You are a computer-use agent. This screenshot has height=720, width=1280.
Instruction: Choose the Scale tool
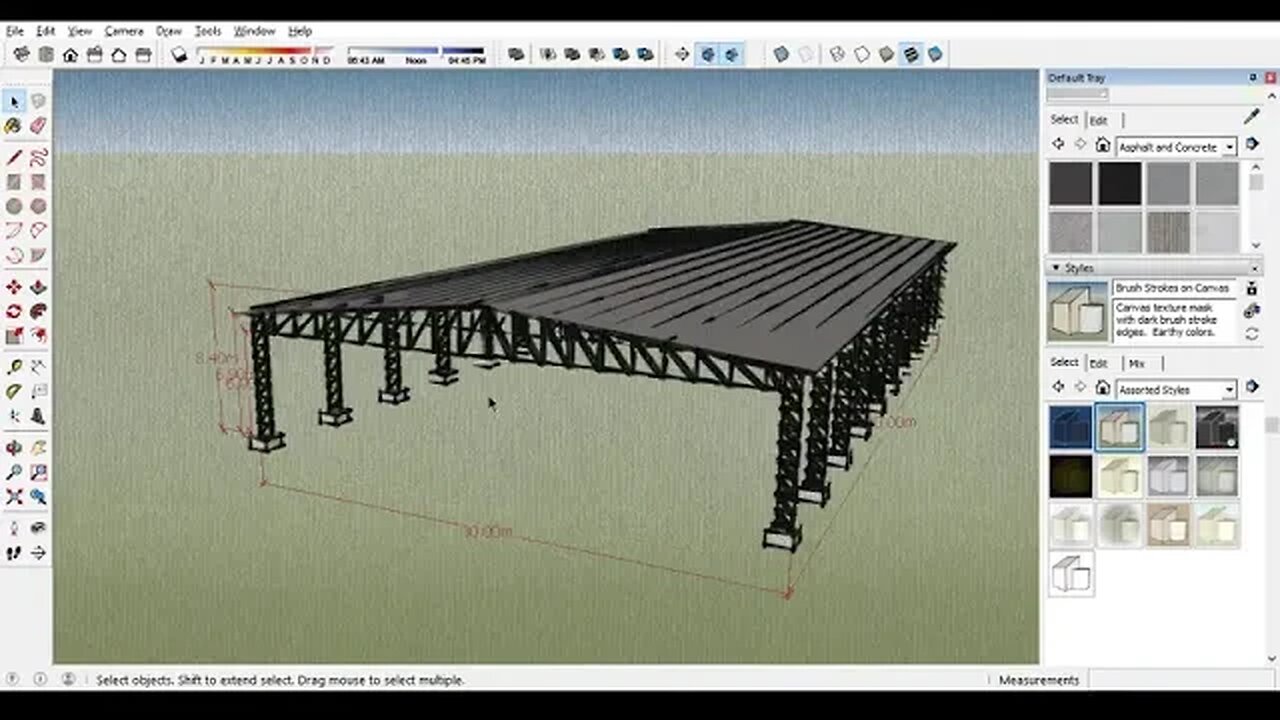click(x=14, y=336)
